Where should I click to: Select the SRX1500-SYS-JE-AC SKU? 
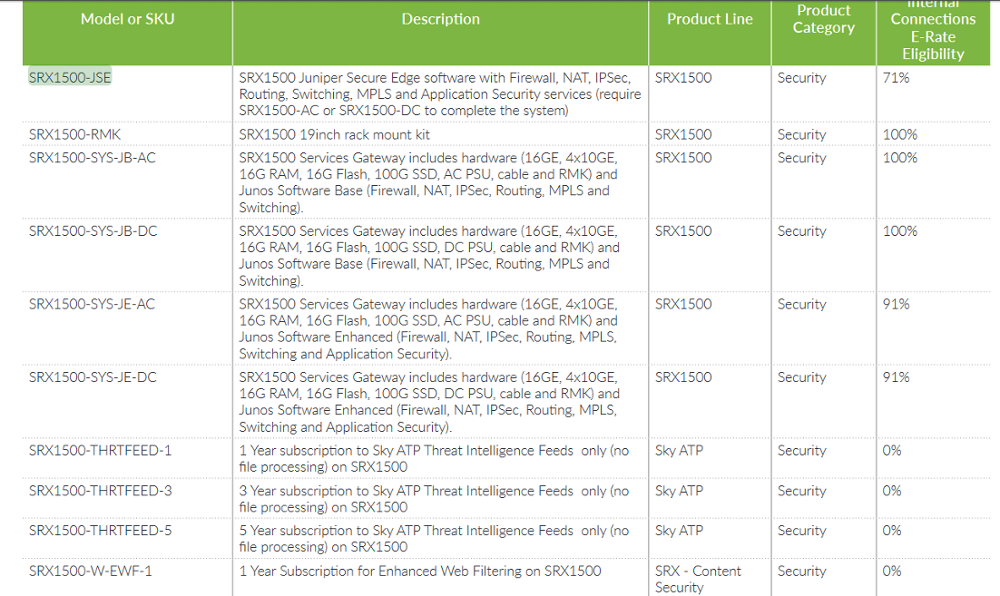pyautogui.click(x=92, y=304)
